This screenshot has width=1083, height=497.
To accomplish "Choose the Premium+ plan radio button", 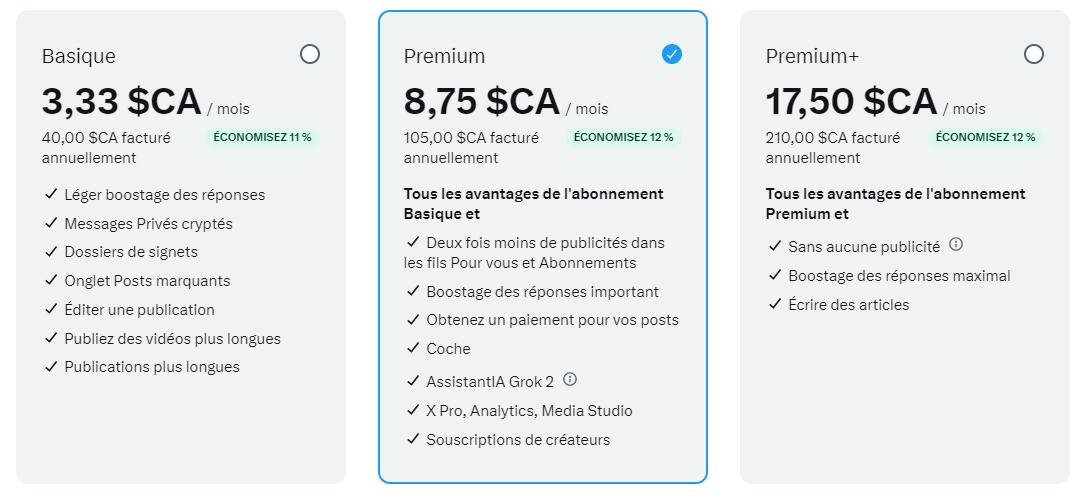I will (x=1034, y=54).
